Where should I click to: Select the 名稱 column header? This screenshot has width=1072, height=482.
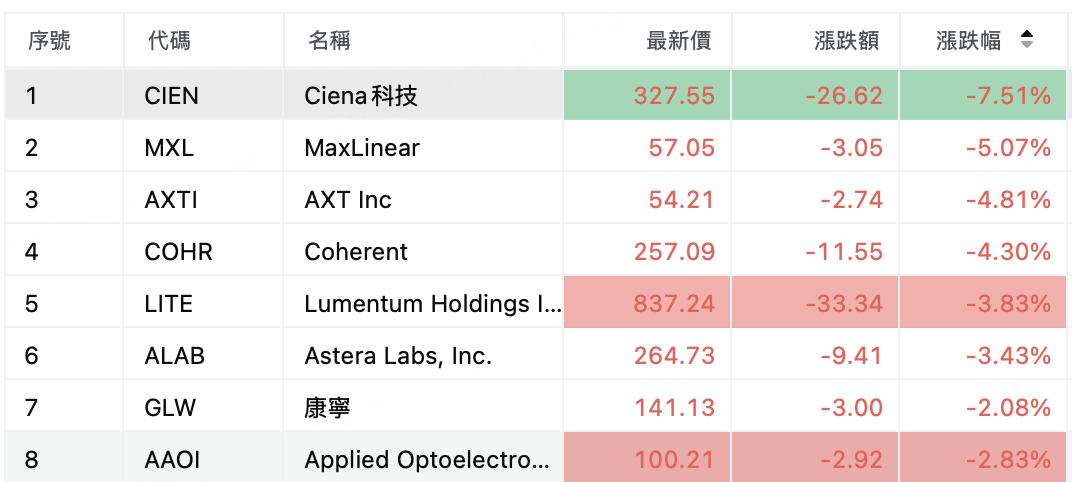coord(329,41)
